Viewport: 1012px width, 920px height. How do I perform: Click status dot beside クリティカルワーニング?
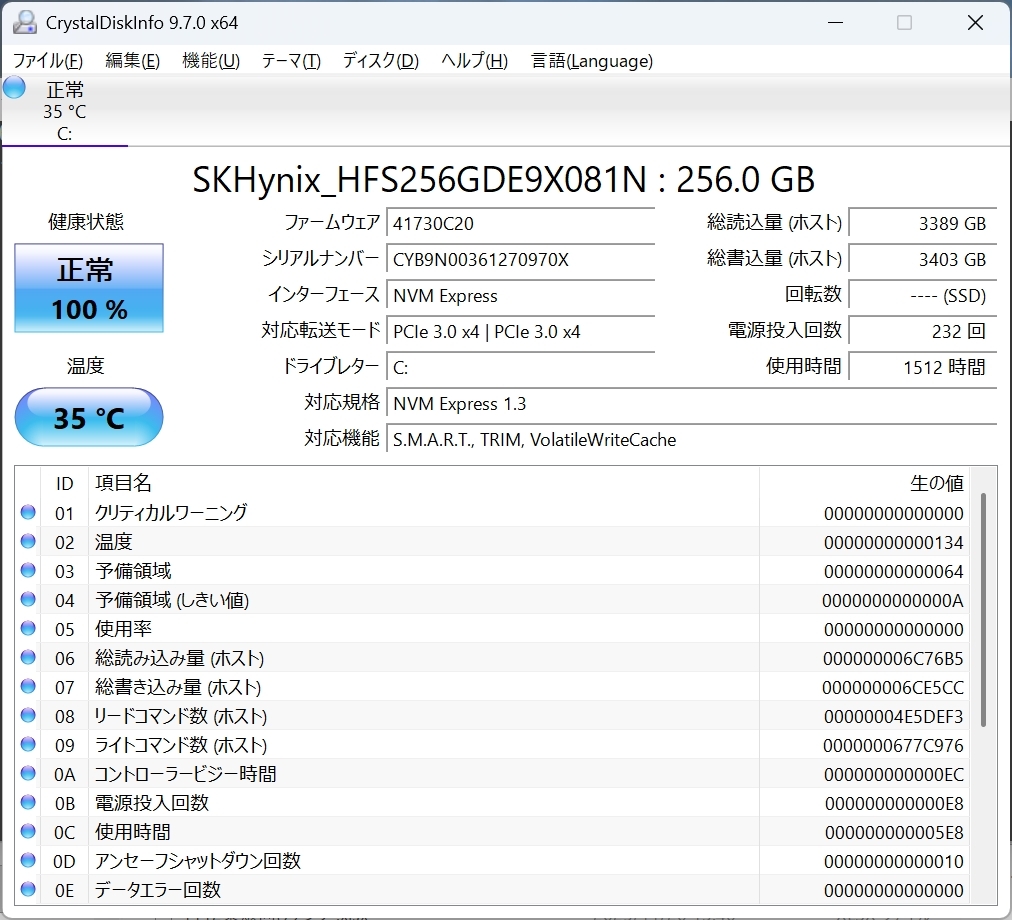click(27, 512)
